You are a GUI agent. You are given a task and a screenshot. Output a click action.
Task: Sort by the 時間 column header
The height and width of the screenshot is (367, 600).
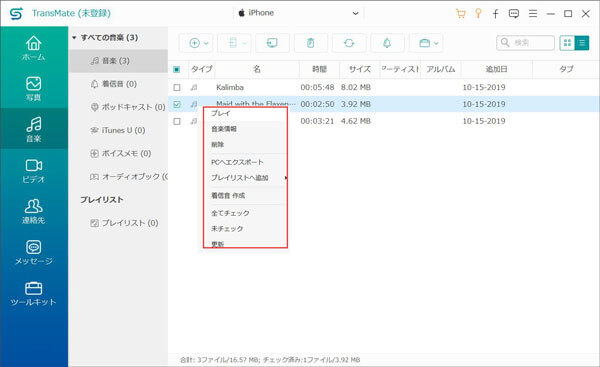[x=319, y=69]
